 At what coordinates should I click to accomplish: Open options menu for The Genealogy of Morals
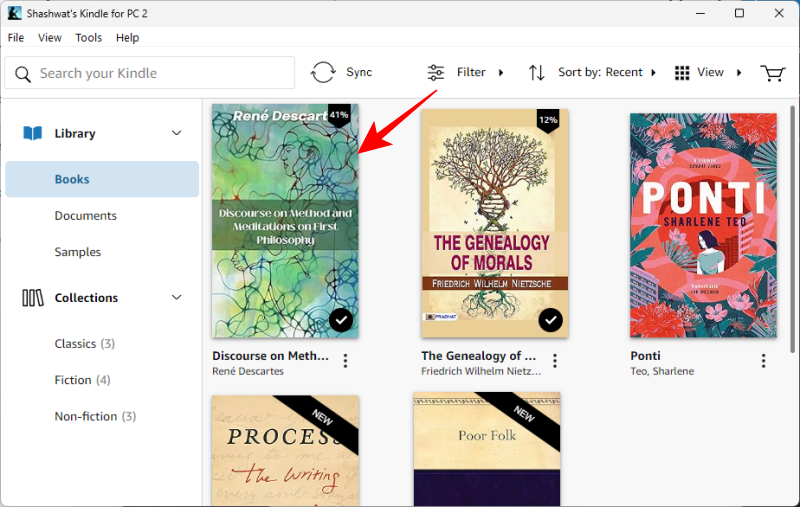click(555, 361)
